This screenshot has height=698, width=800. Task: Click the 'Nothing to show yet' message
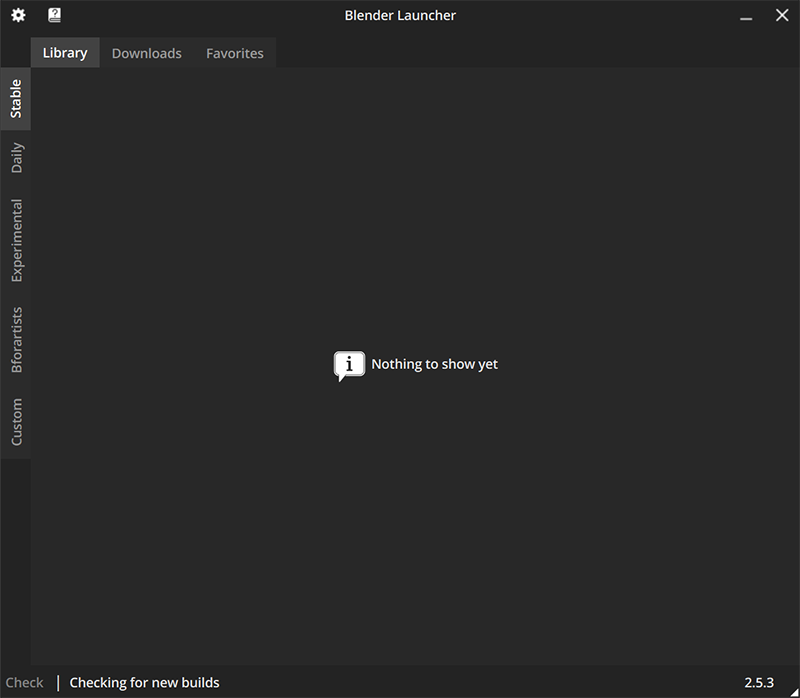click(434, 364)
